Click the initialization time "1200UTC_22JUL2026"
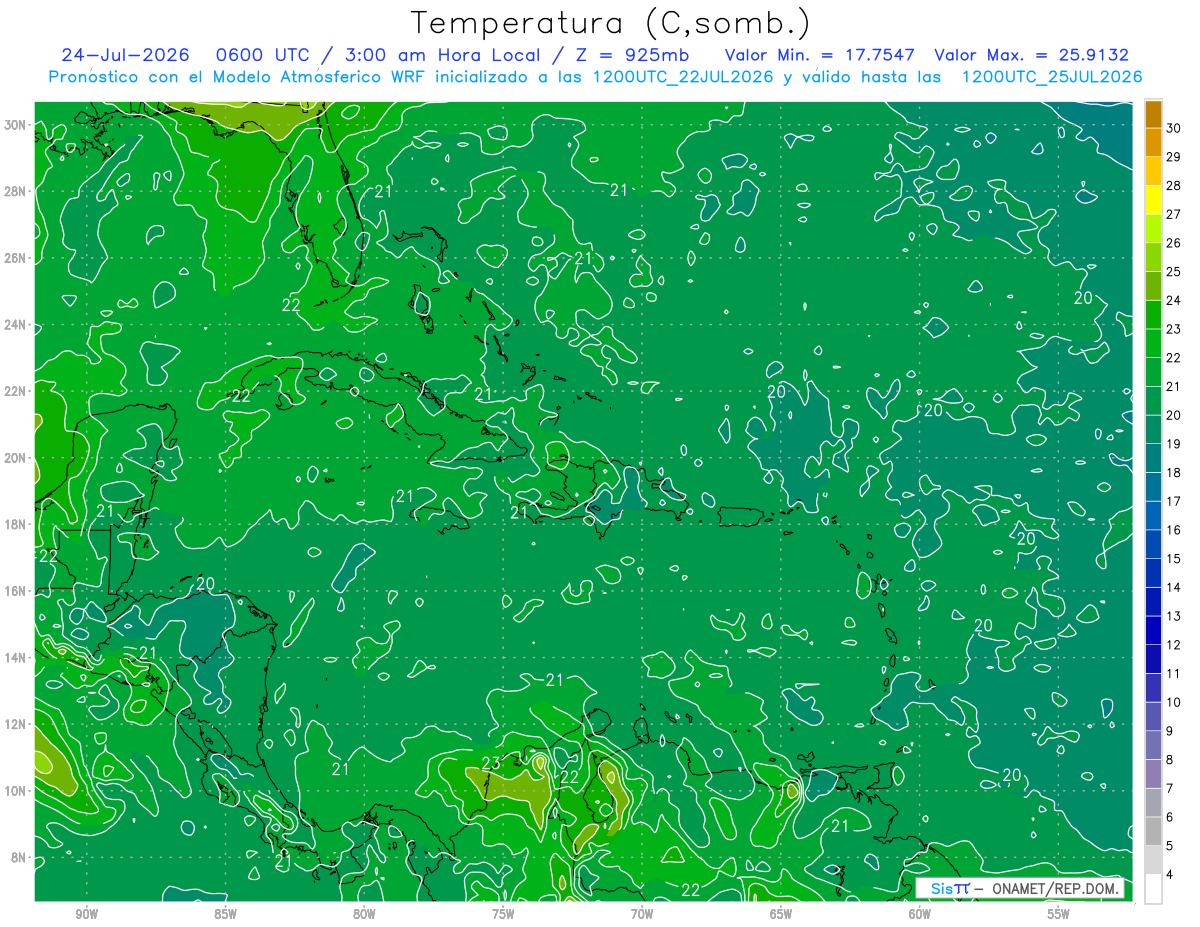 pyautogui.click(x=683, y=77)
